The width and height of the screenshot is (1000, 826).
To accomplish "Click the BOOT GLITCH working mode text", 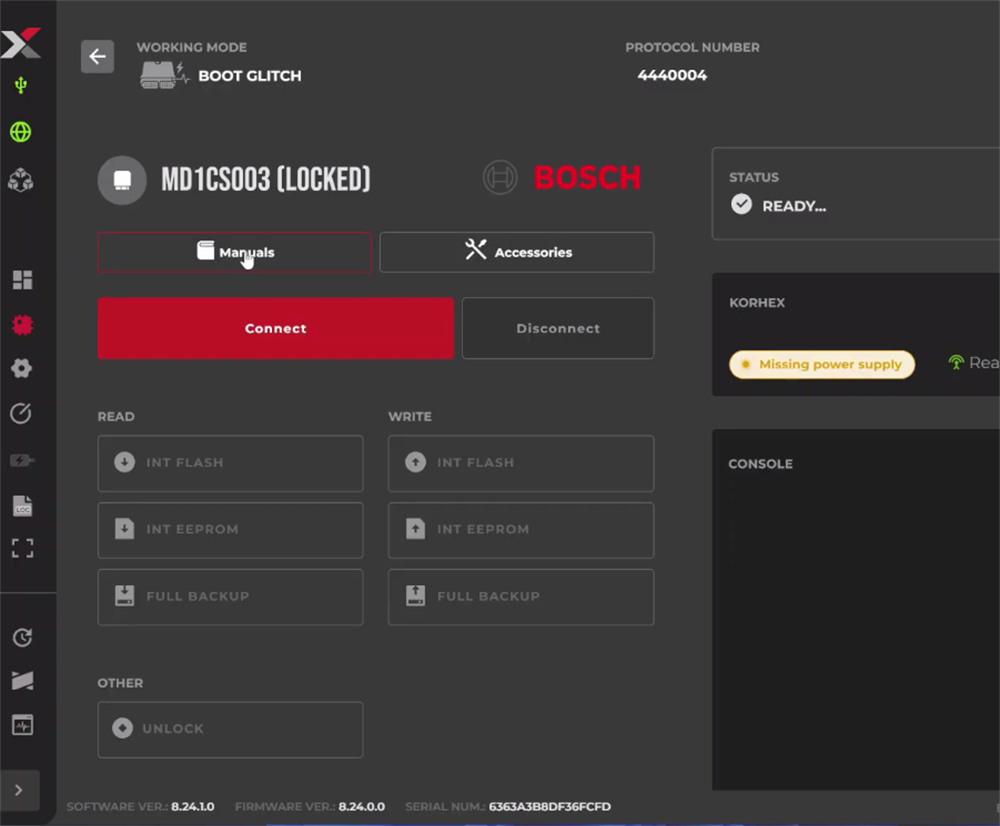I will 250,76.
